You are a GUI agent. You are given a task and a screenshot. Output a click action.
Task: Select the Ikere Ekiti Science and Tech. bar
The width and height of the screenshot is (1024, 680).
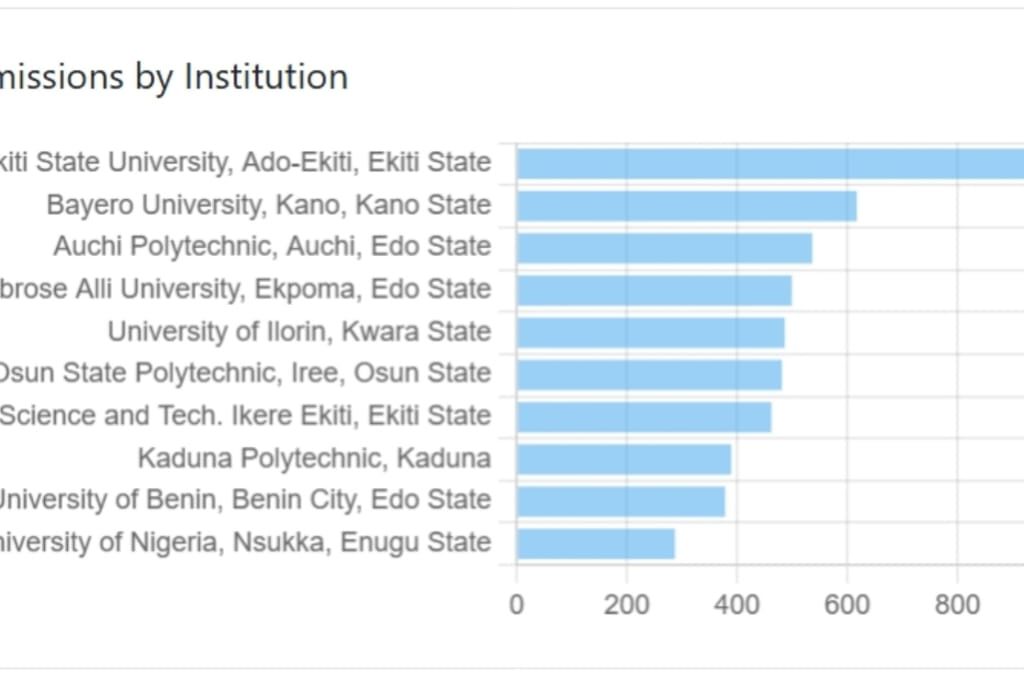pyautogui.click(x=643, y=416)
